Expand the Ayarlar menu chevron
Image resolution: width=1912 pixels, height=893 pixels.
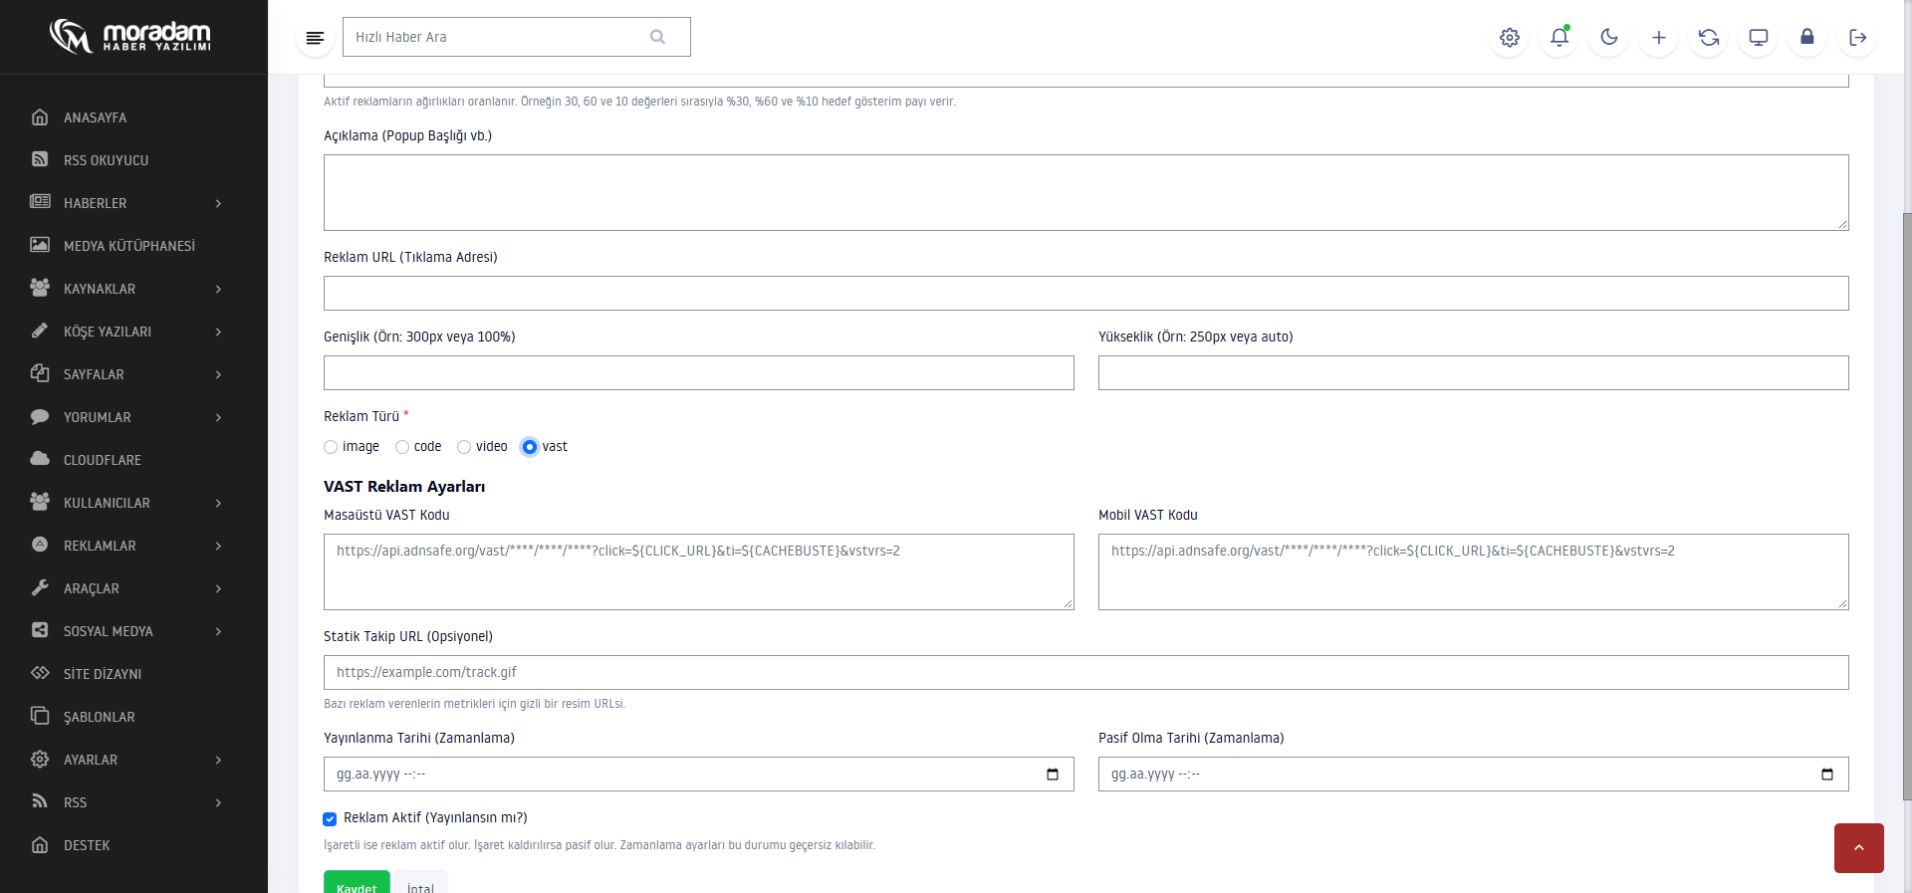coord(218,760)
